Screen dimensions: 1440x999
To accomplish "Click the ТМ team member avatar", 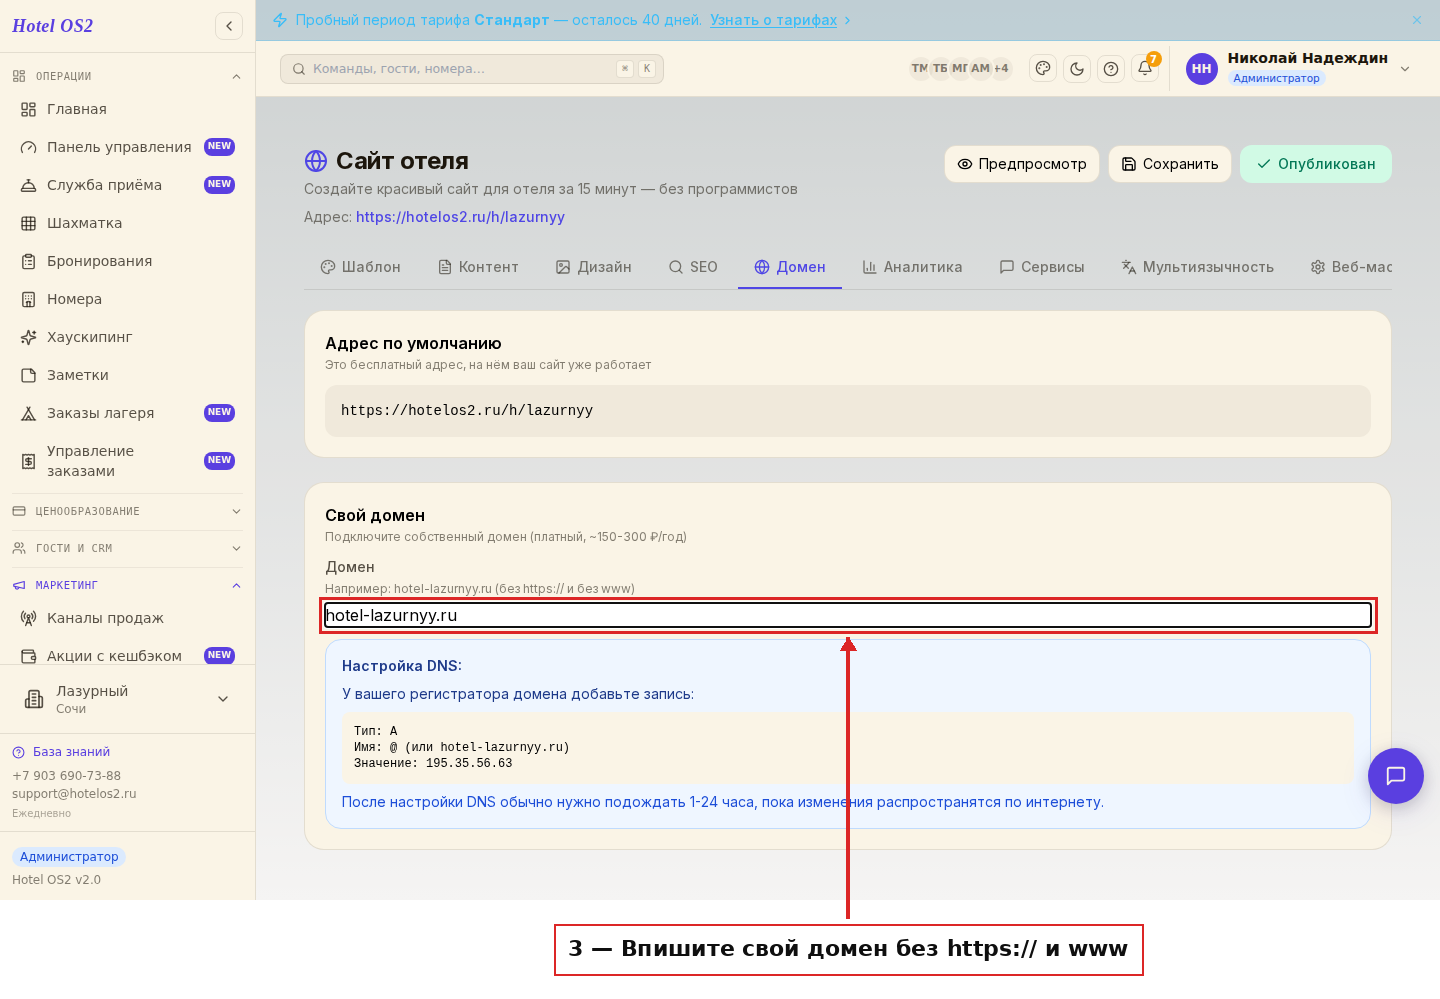I will pyautogui.click(x=919, y=69).
